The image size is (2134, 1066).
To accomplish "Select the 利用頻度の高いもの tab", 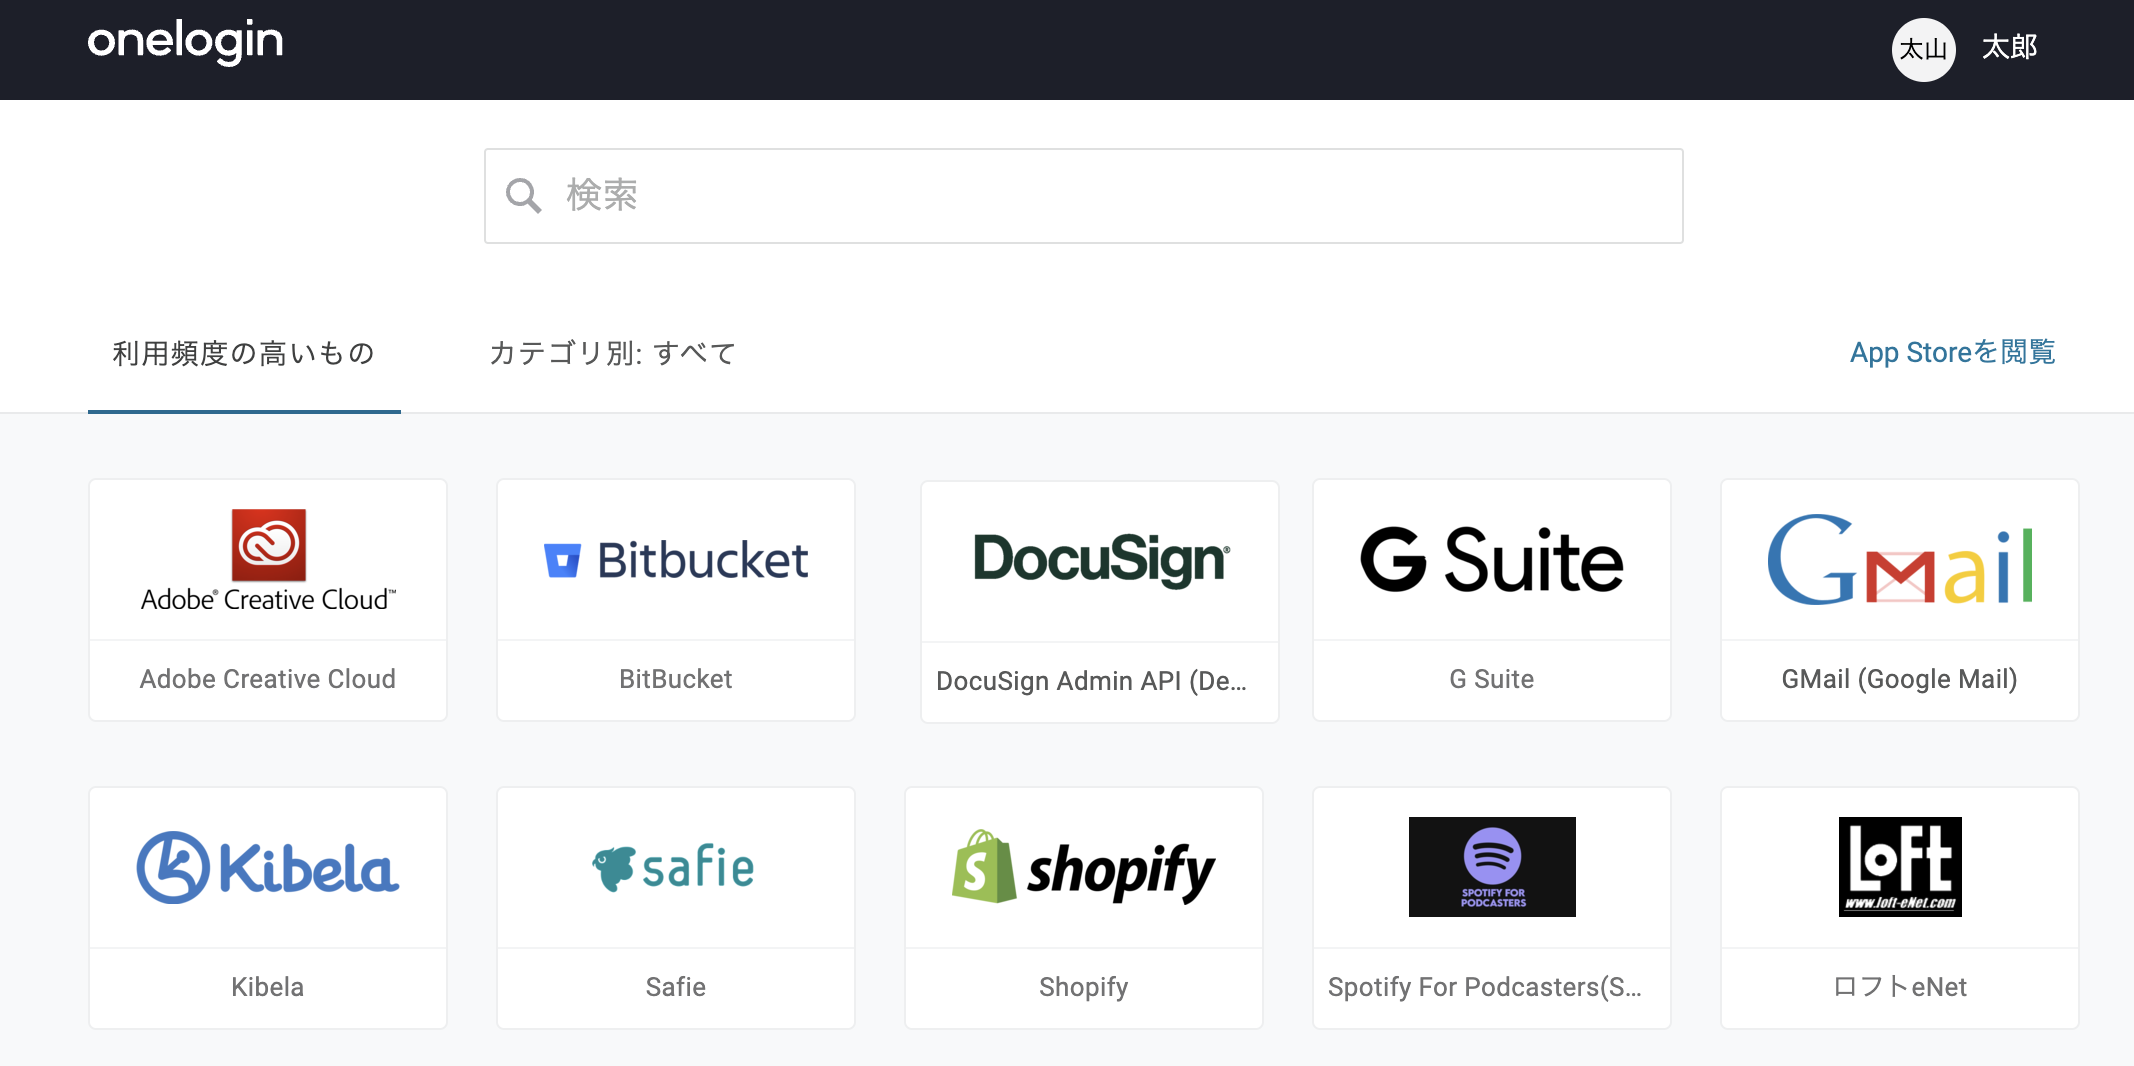I will pyautogui.click(x=244, y=353).
